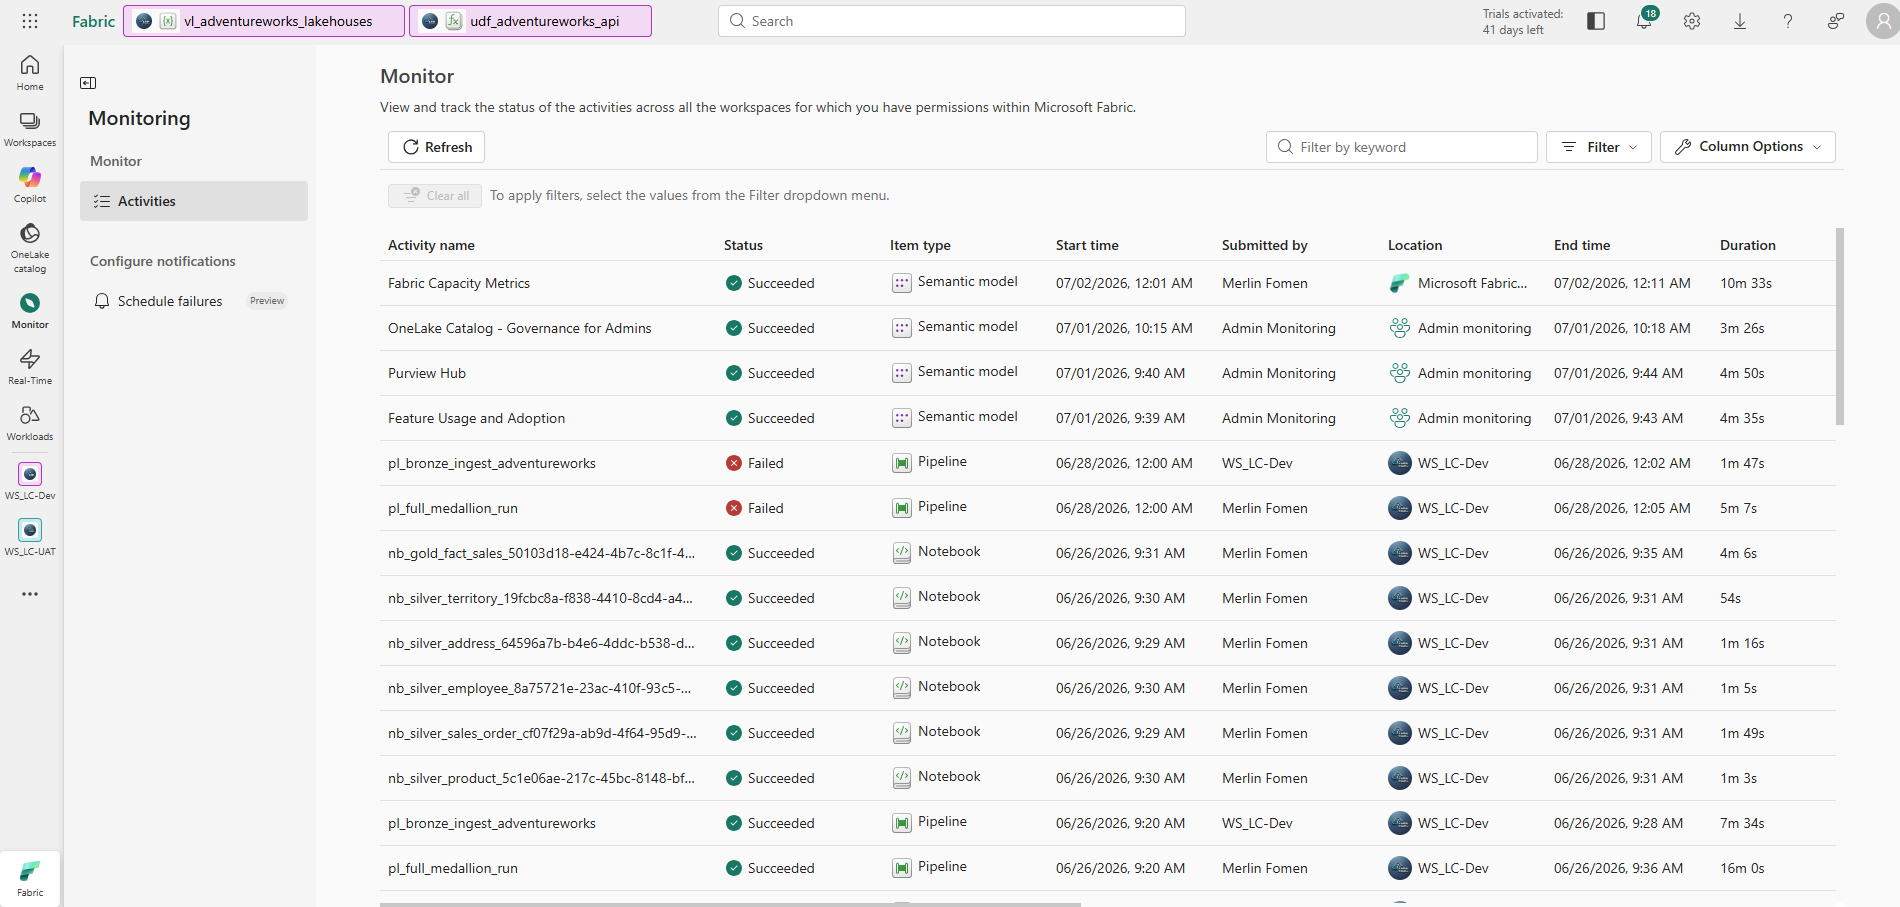This screenshot has width=1900, height=907.
Task: Expand the Column Options dropdown
Action: tap(1748, 147)
